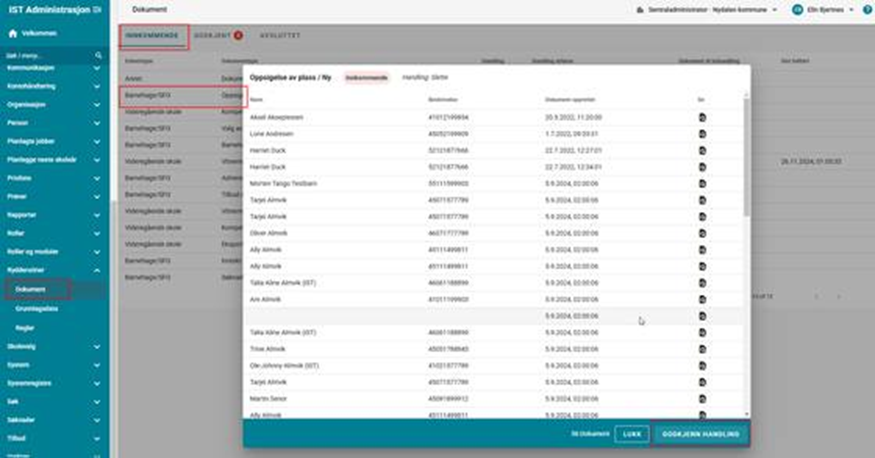875x458 pixels.
Task: Open document icon for Aksel Akseptesen
Action: point(702,117)
